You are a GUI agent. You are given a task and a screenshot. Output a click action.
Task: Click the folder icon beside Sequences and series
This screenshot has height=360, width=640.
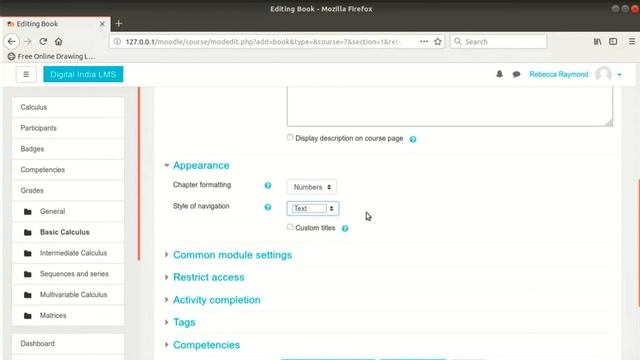[28, 274]
